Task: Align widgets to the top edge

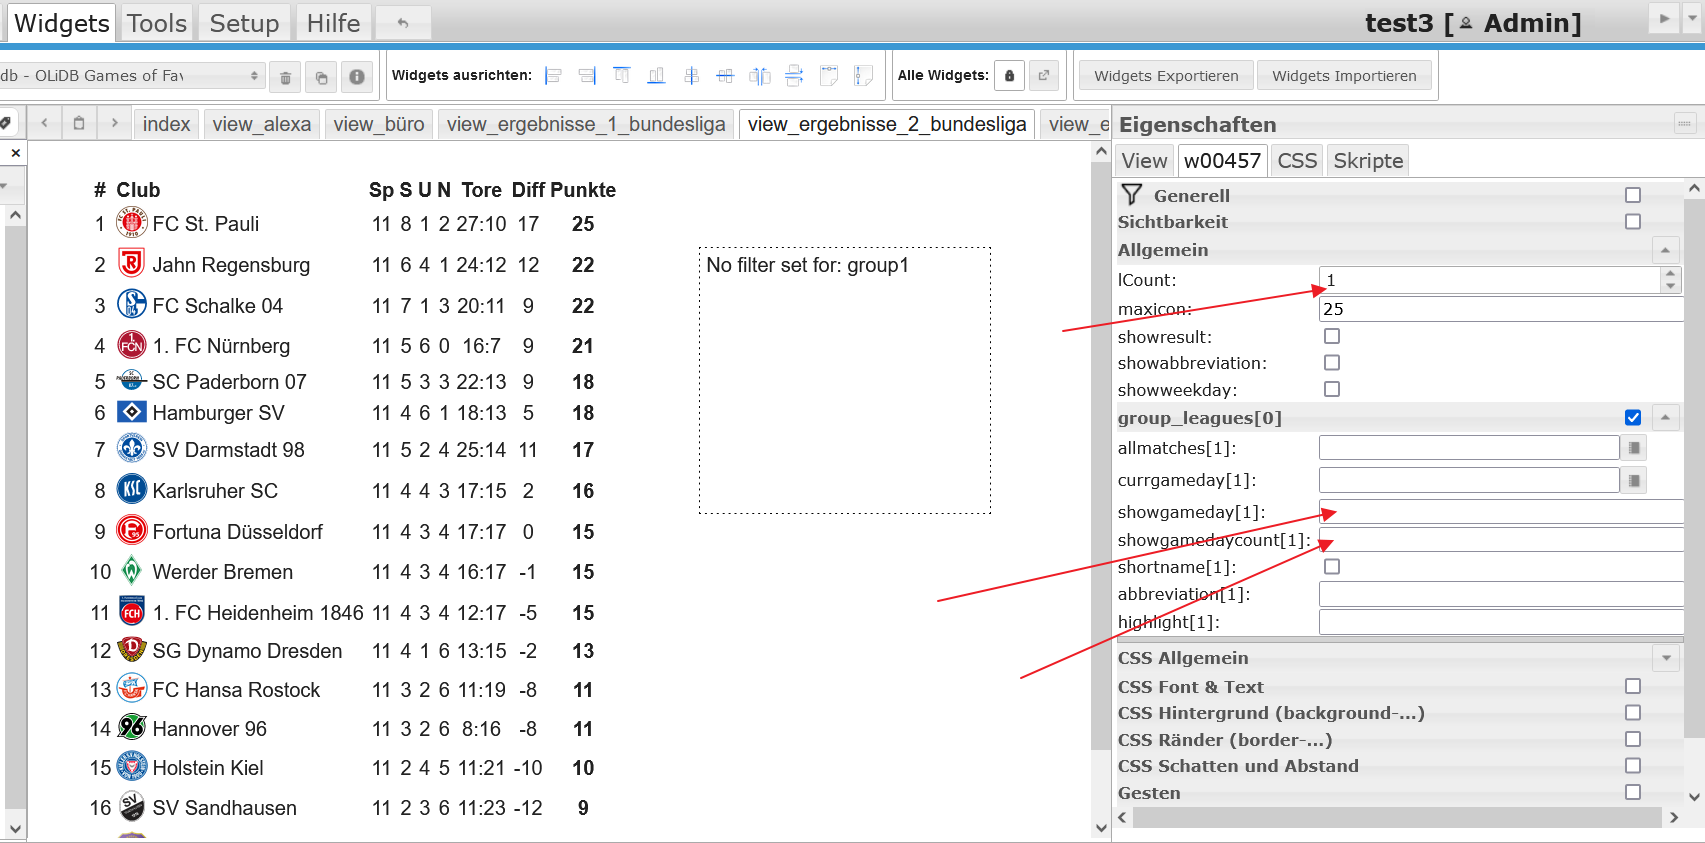Action: tap(621, 76)
